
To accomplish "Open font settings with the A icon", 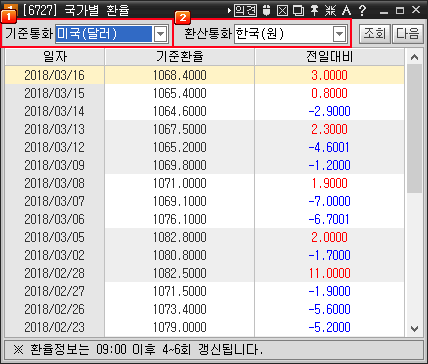I will 346,10.
